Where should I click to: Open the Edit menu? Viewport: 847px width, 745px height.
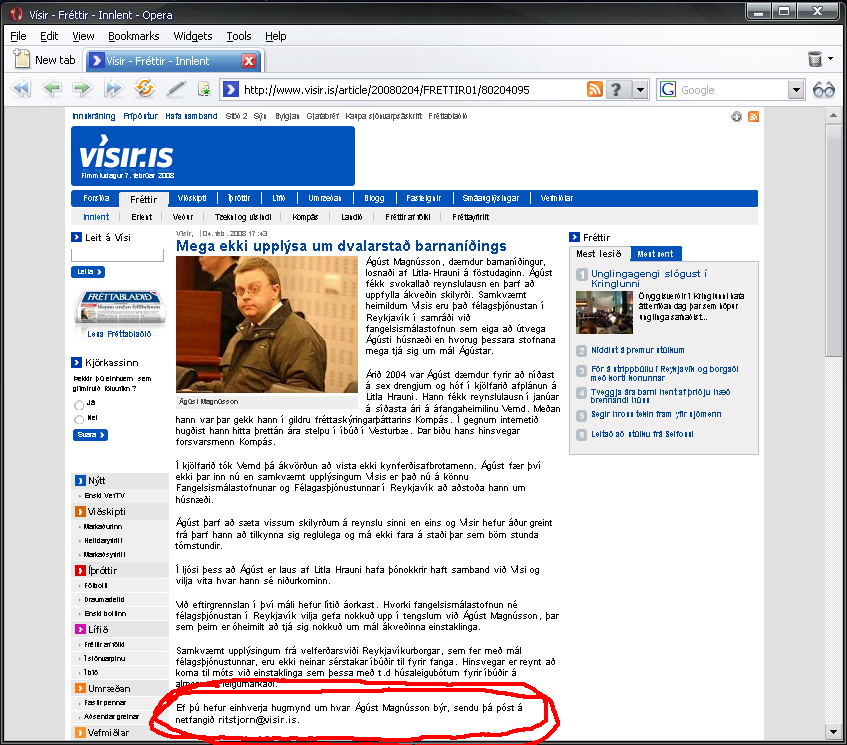point(49,36)
